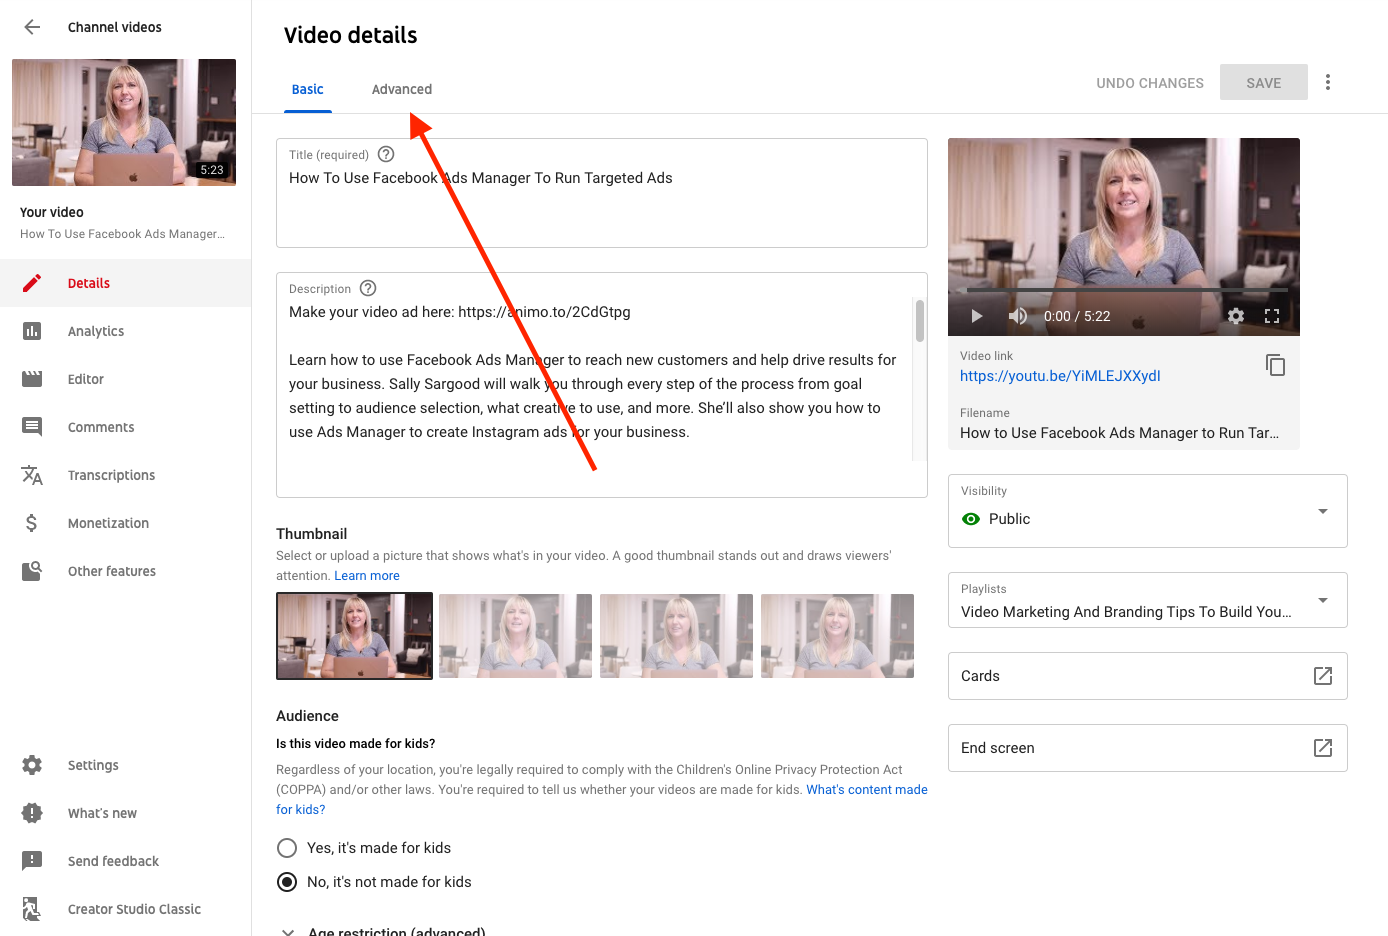The width and height of the screenshot is (1388, 936).
Task: Click the Send feedback icon
Action: [x=32, y=861]
